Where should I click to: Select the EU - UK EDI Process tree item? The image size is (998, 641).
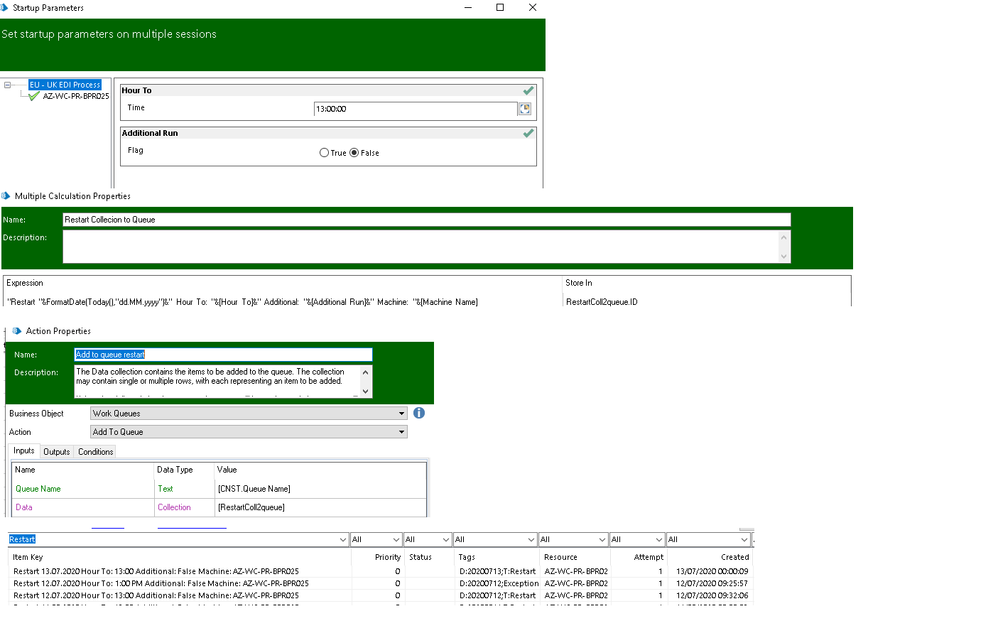[x=64, y=85]
